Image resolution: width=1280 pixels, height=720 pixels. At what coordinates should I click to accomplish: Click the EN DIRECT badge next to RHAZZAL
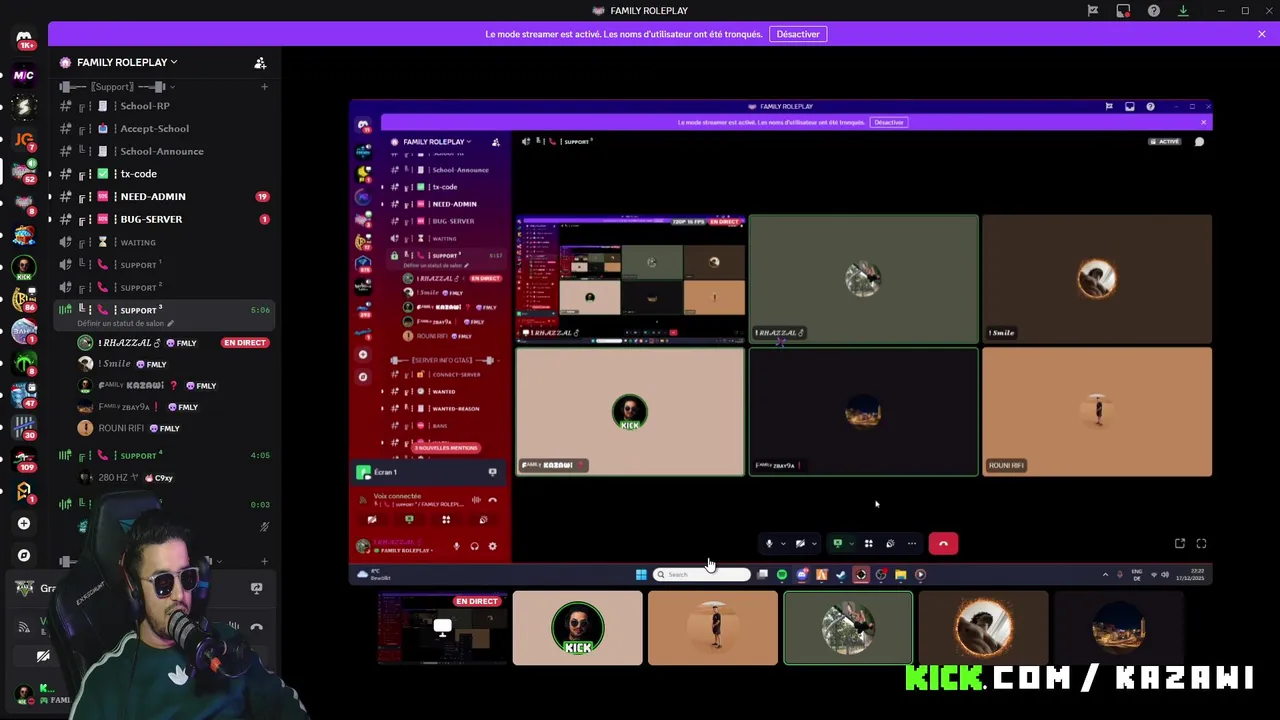point(245,343)
